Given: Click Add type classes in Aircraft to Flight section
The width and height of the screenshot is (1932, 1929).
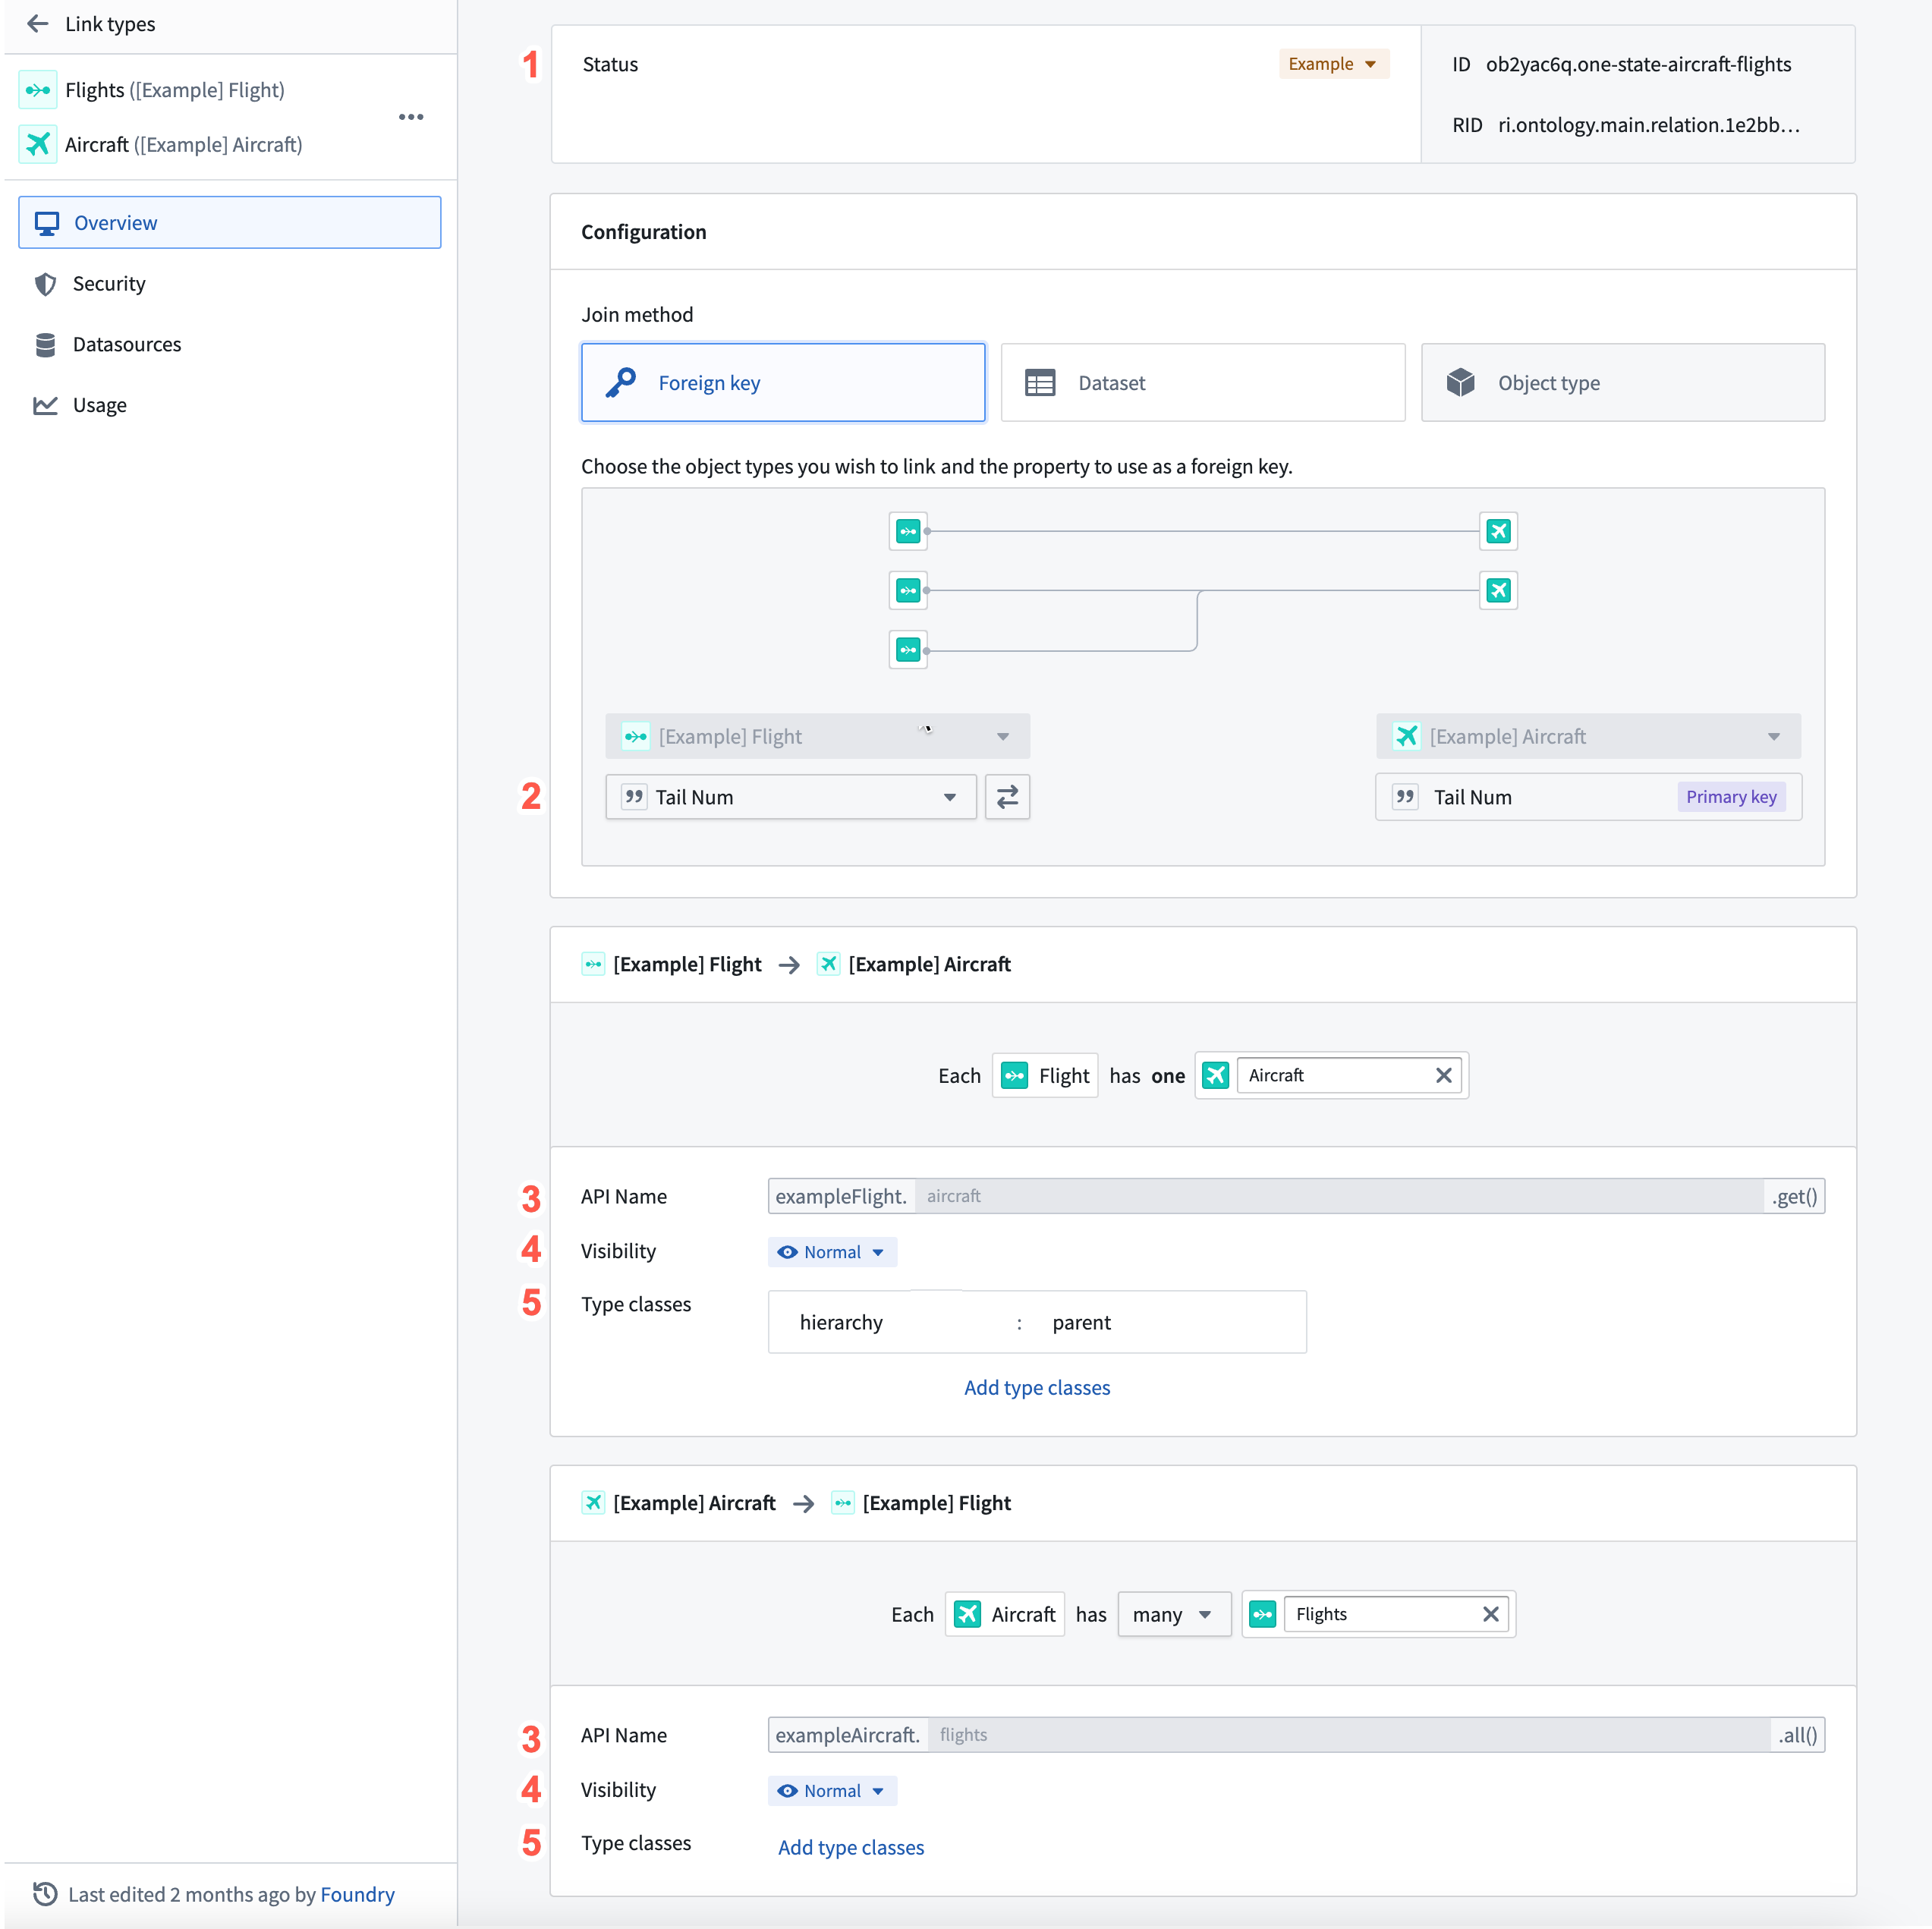Looking at the screenshot, I should [851, 1847].
